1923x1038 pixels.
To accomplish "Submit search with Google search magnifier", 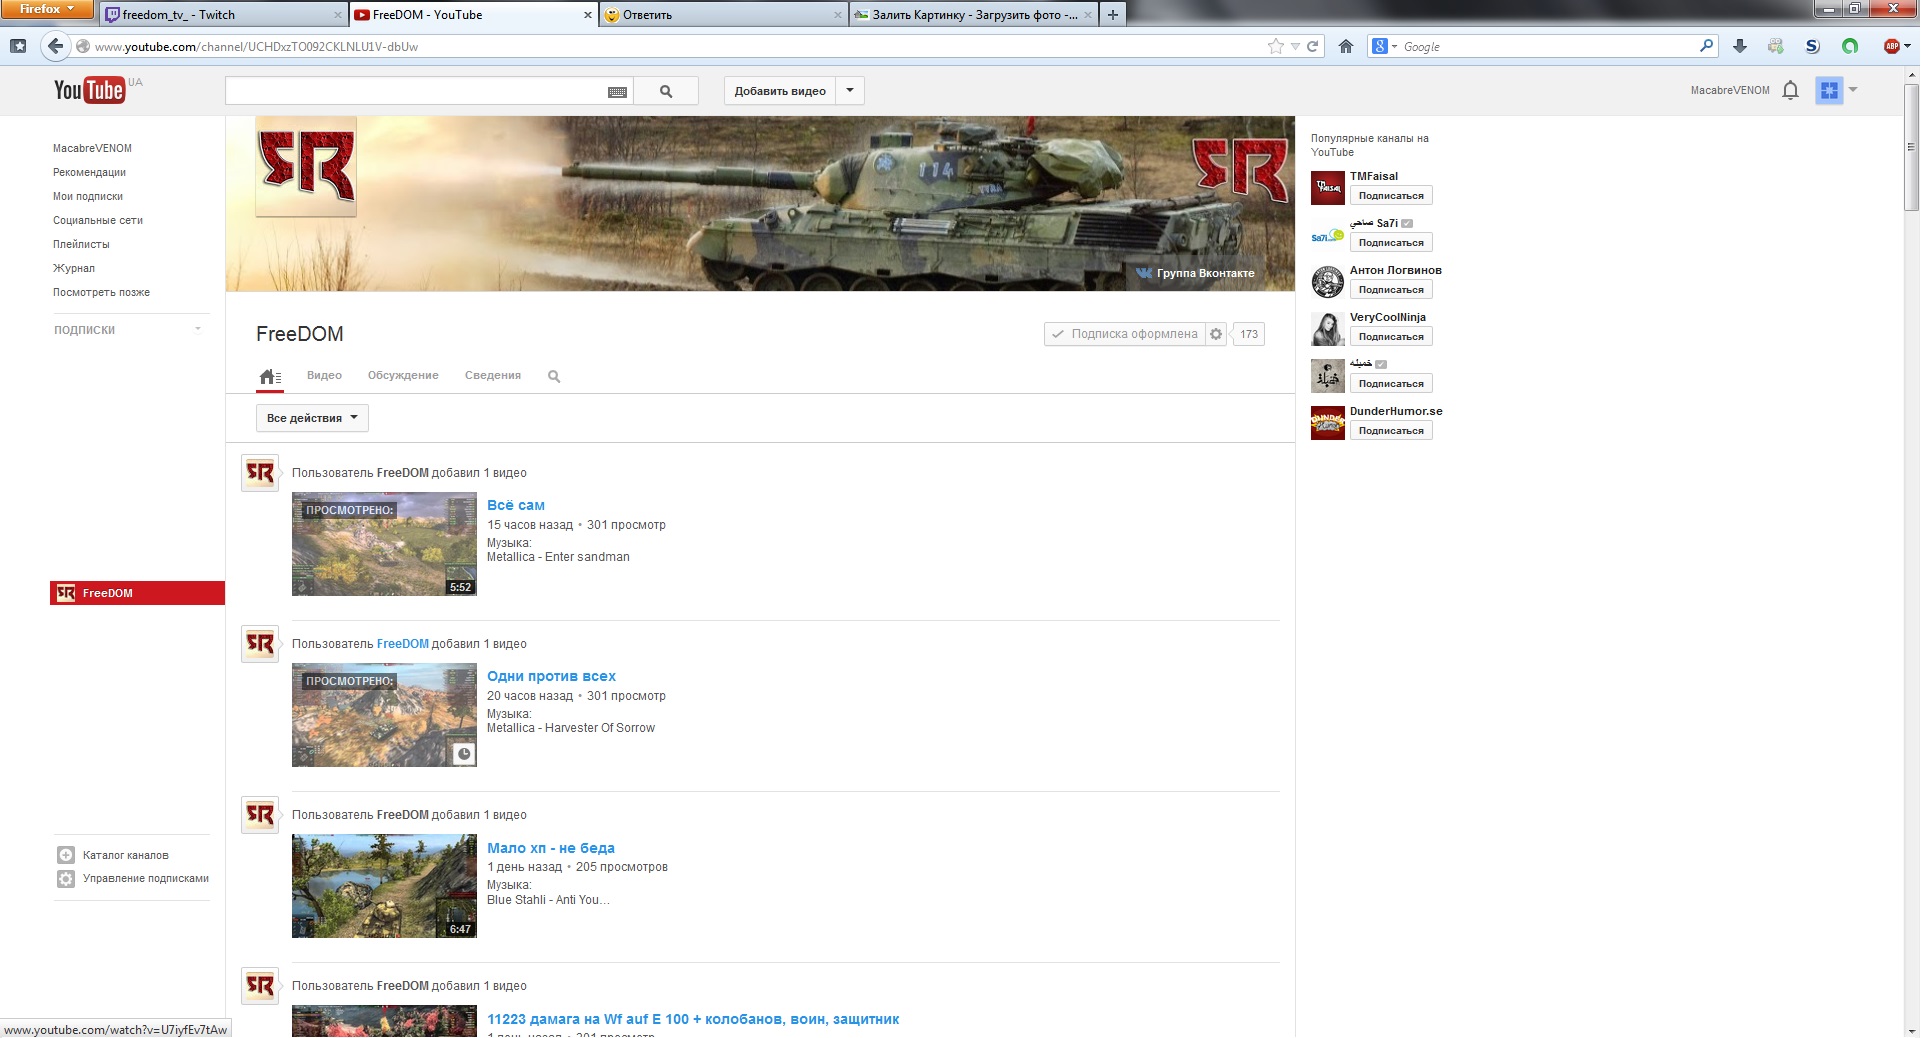I will tap(1706, 45).
